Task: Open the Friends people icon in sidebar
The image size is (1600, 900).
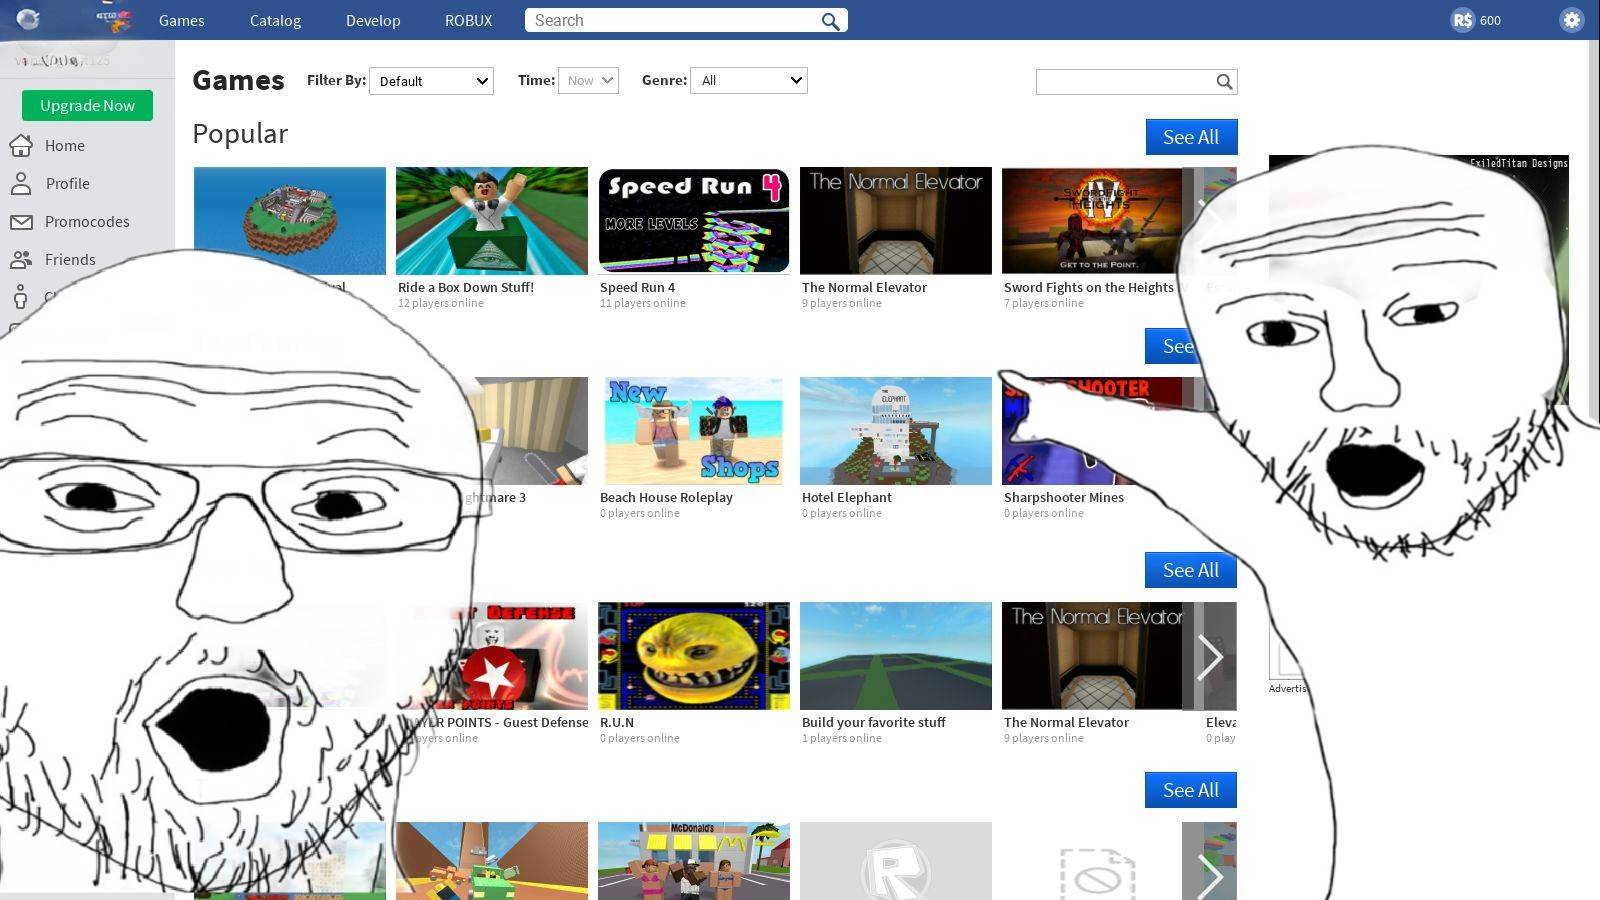Action: [21, 260]
